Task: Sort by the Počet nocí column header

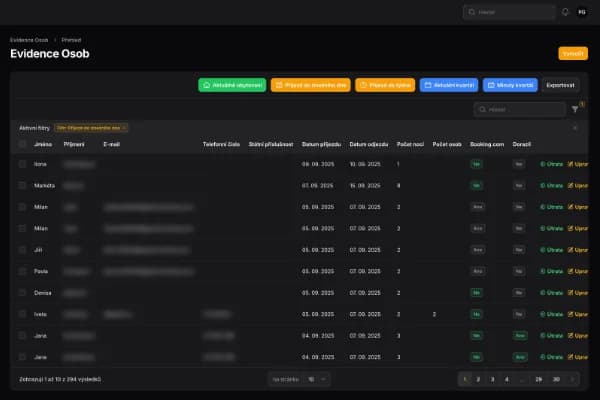Action: pyautogui.click(x=410, y=144)
